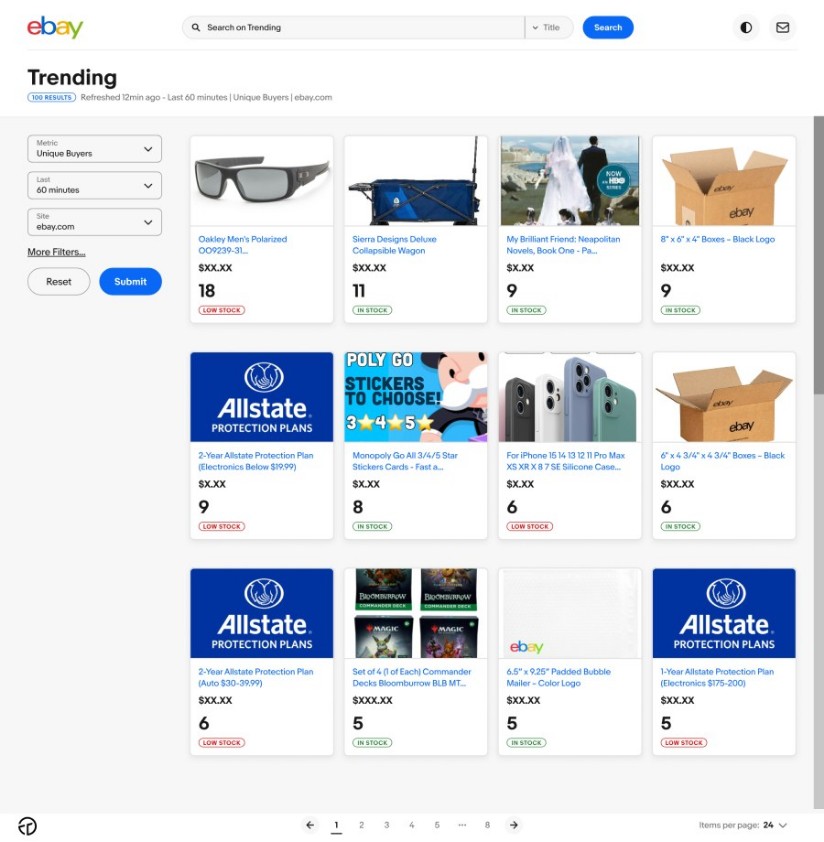Viewport: 824px width, 842px height.
Task: Click the eBay logo
Action: click(55, 27)
